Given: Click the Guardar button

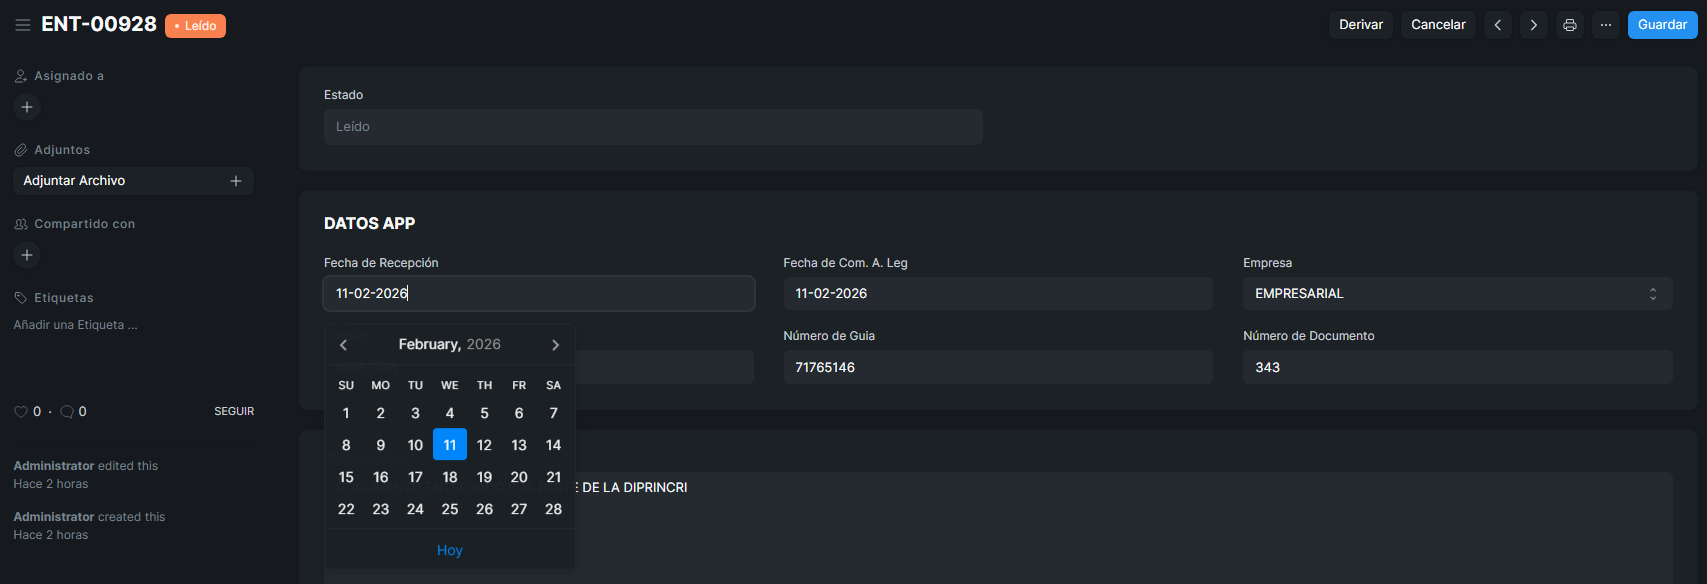Looking at the screenshot, I should click(1662, 25).
